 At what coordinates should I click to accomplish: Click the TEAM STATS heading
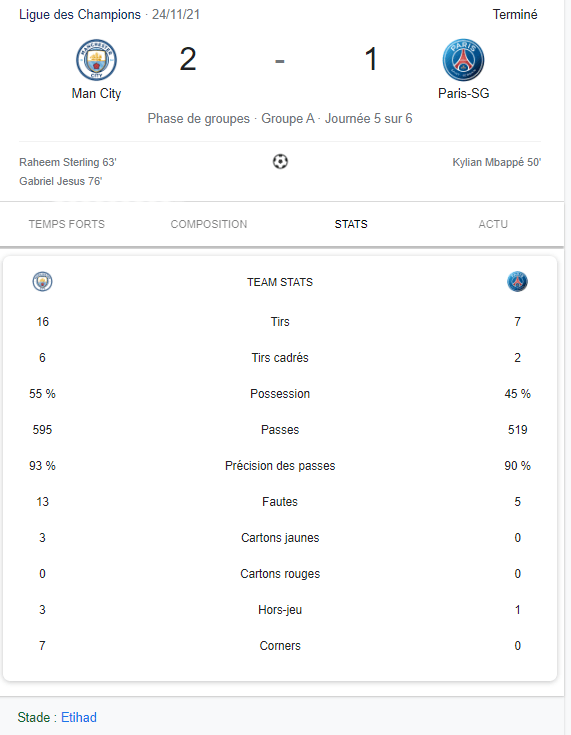(x=280, y=282)
